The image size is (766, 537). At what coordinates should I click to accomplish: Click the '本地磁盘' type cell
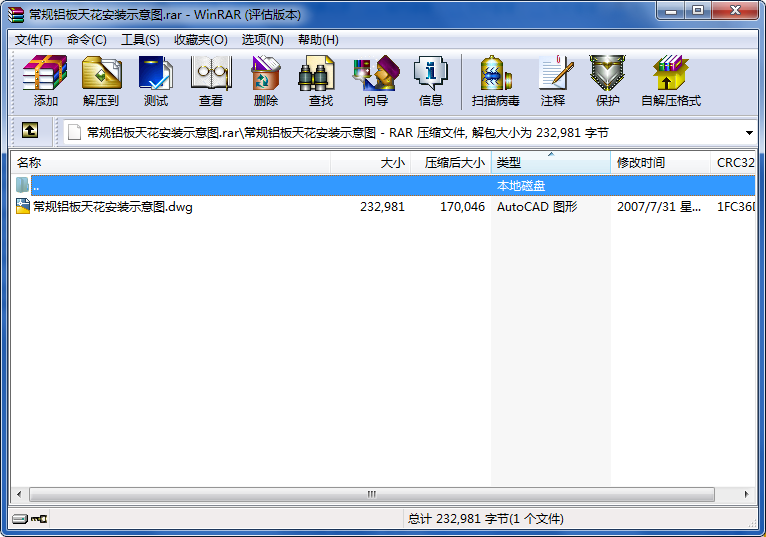click(x=521, y=186)
